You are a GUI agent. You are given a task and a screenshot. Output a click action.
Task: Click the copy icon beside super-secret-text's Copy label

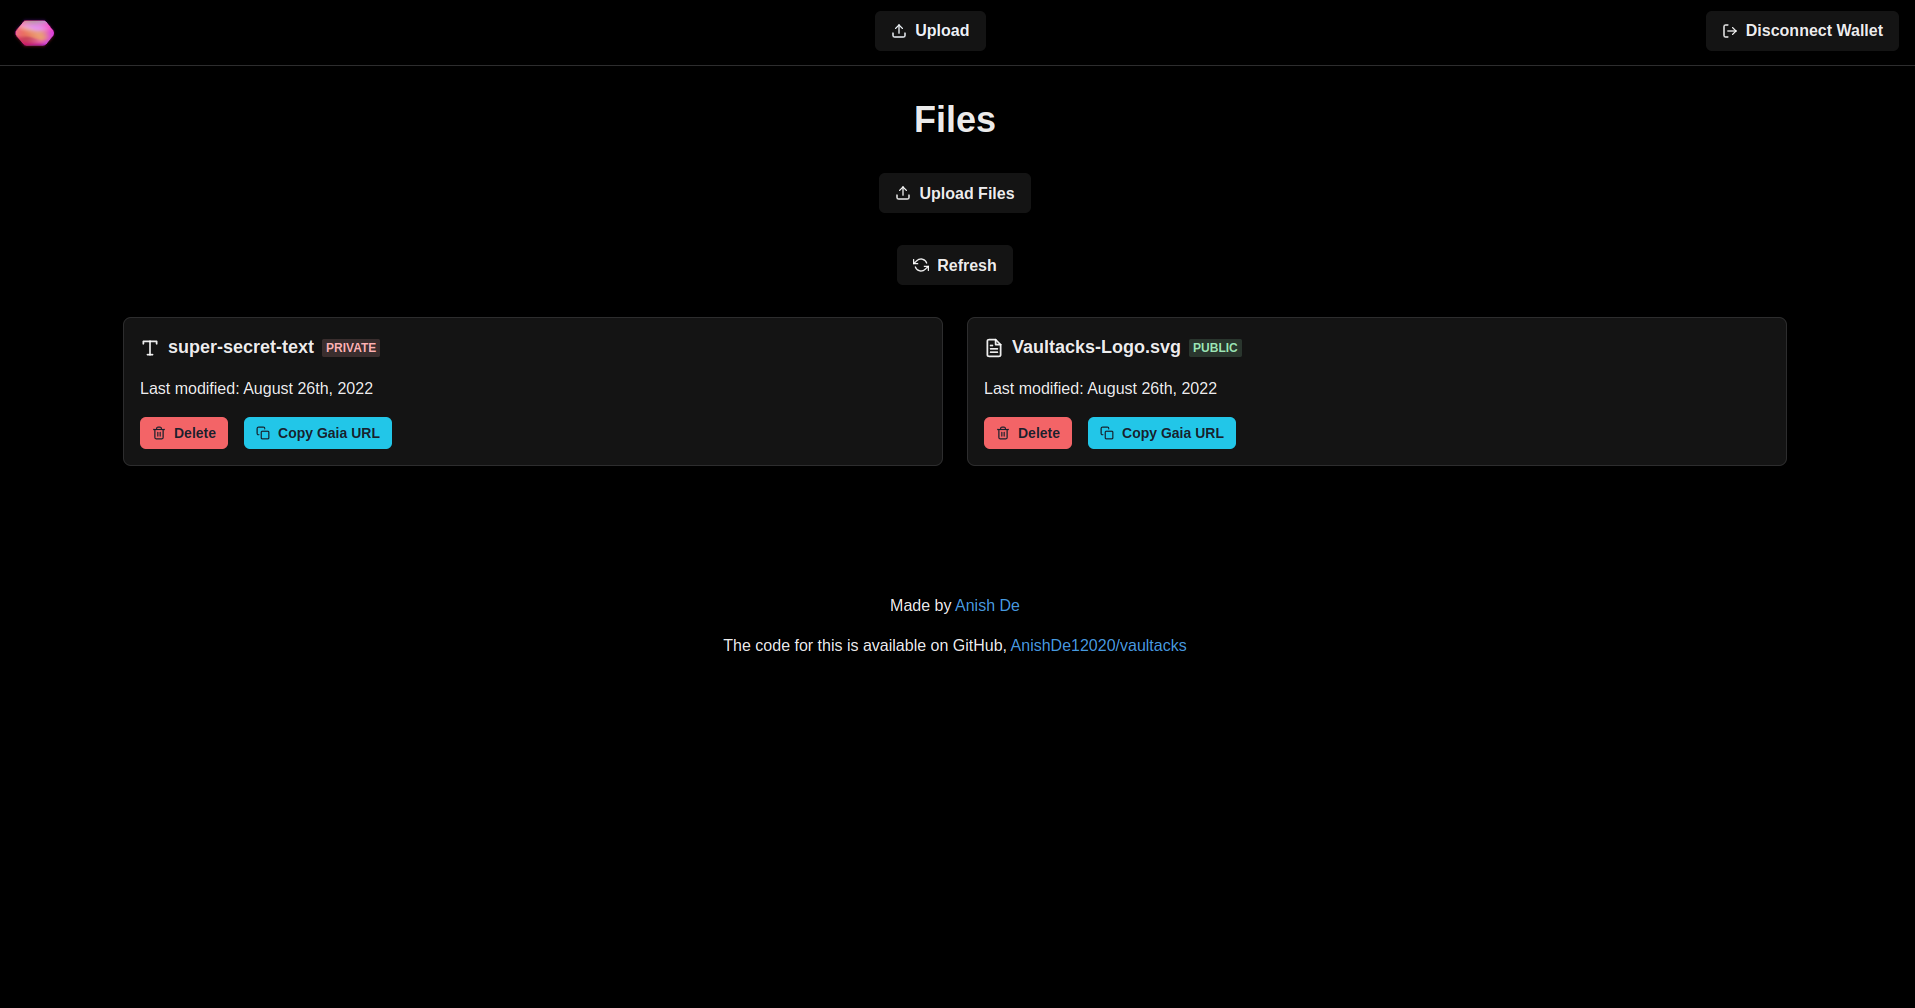(262, 433)
